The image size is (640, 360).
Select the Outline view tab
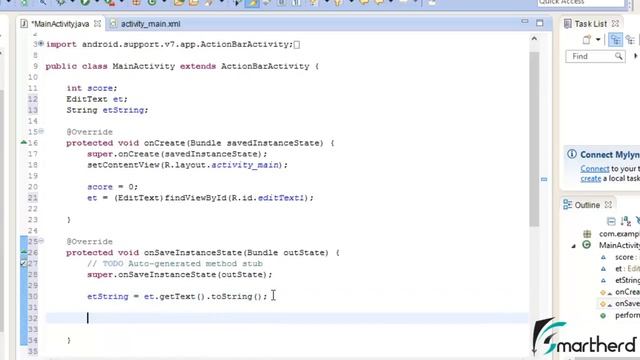coord(587,205)
